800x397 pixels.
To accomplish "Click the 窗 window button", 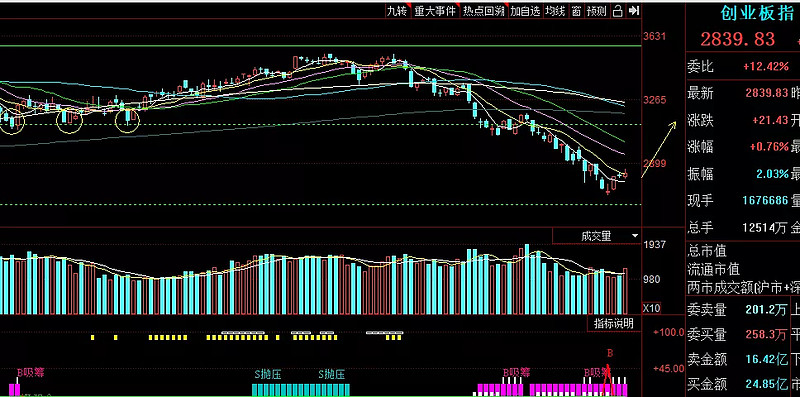I will pyautogui.click(x=576, y=11).
